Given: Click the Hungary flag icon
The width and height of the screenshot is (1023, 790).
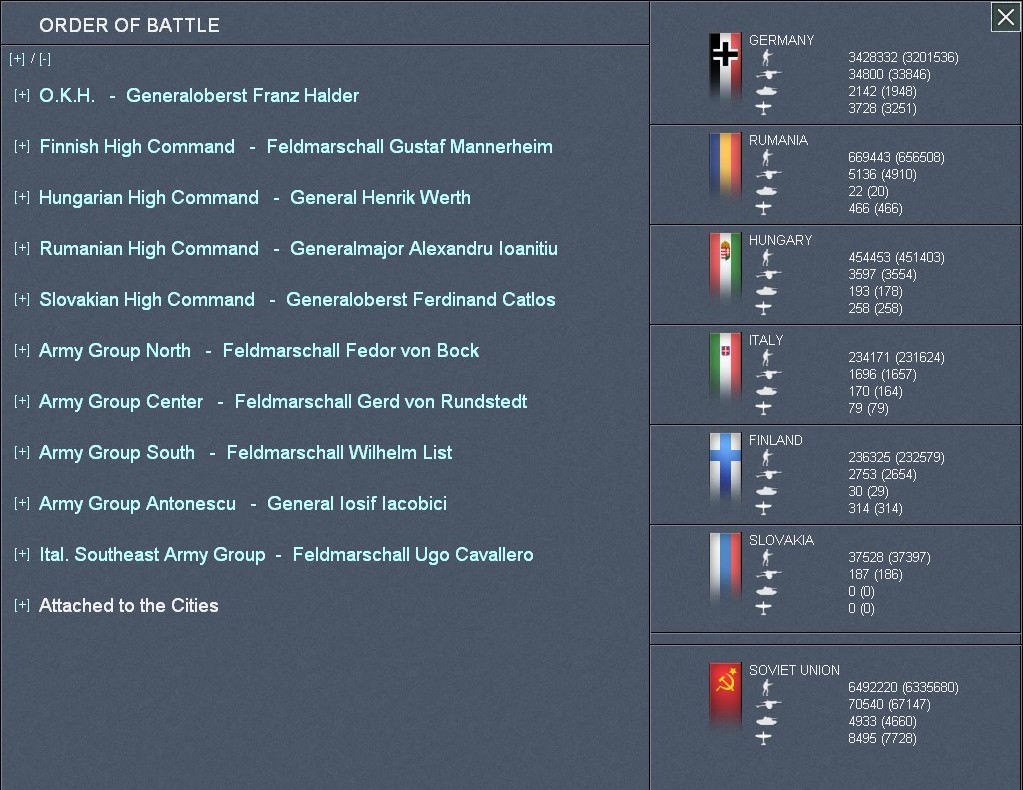Looking at the screenshot, I should (725, 267).
